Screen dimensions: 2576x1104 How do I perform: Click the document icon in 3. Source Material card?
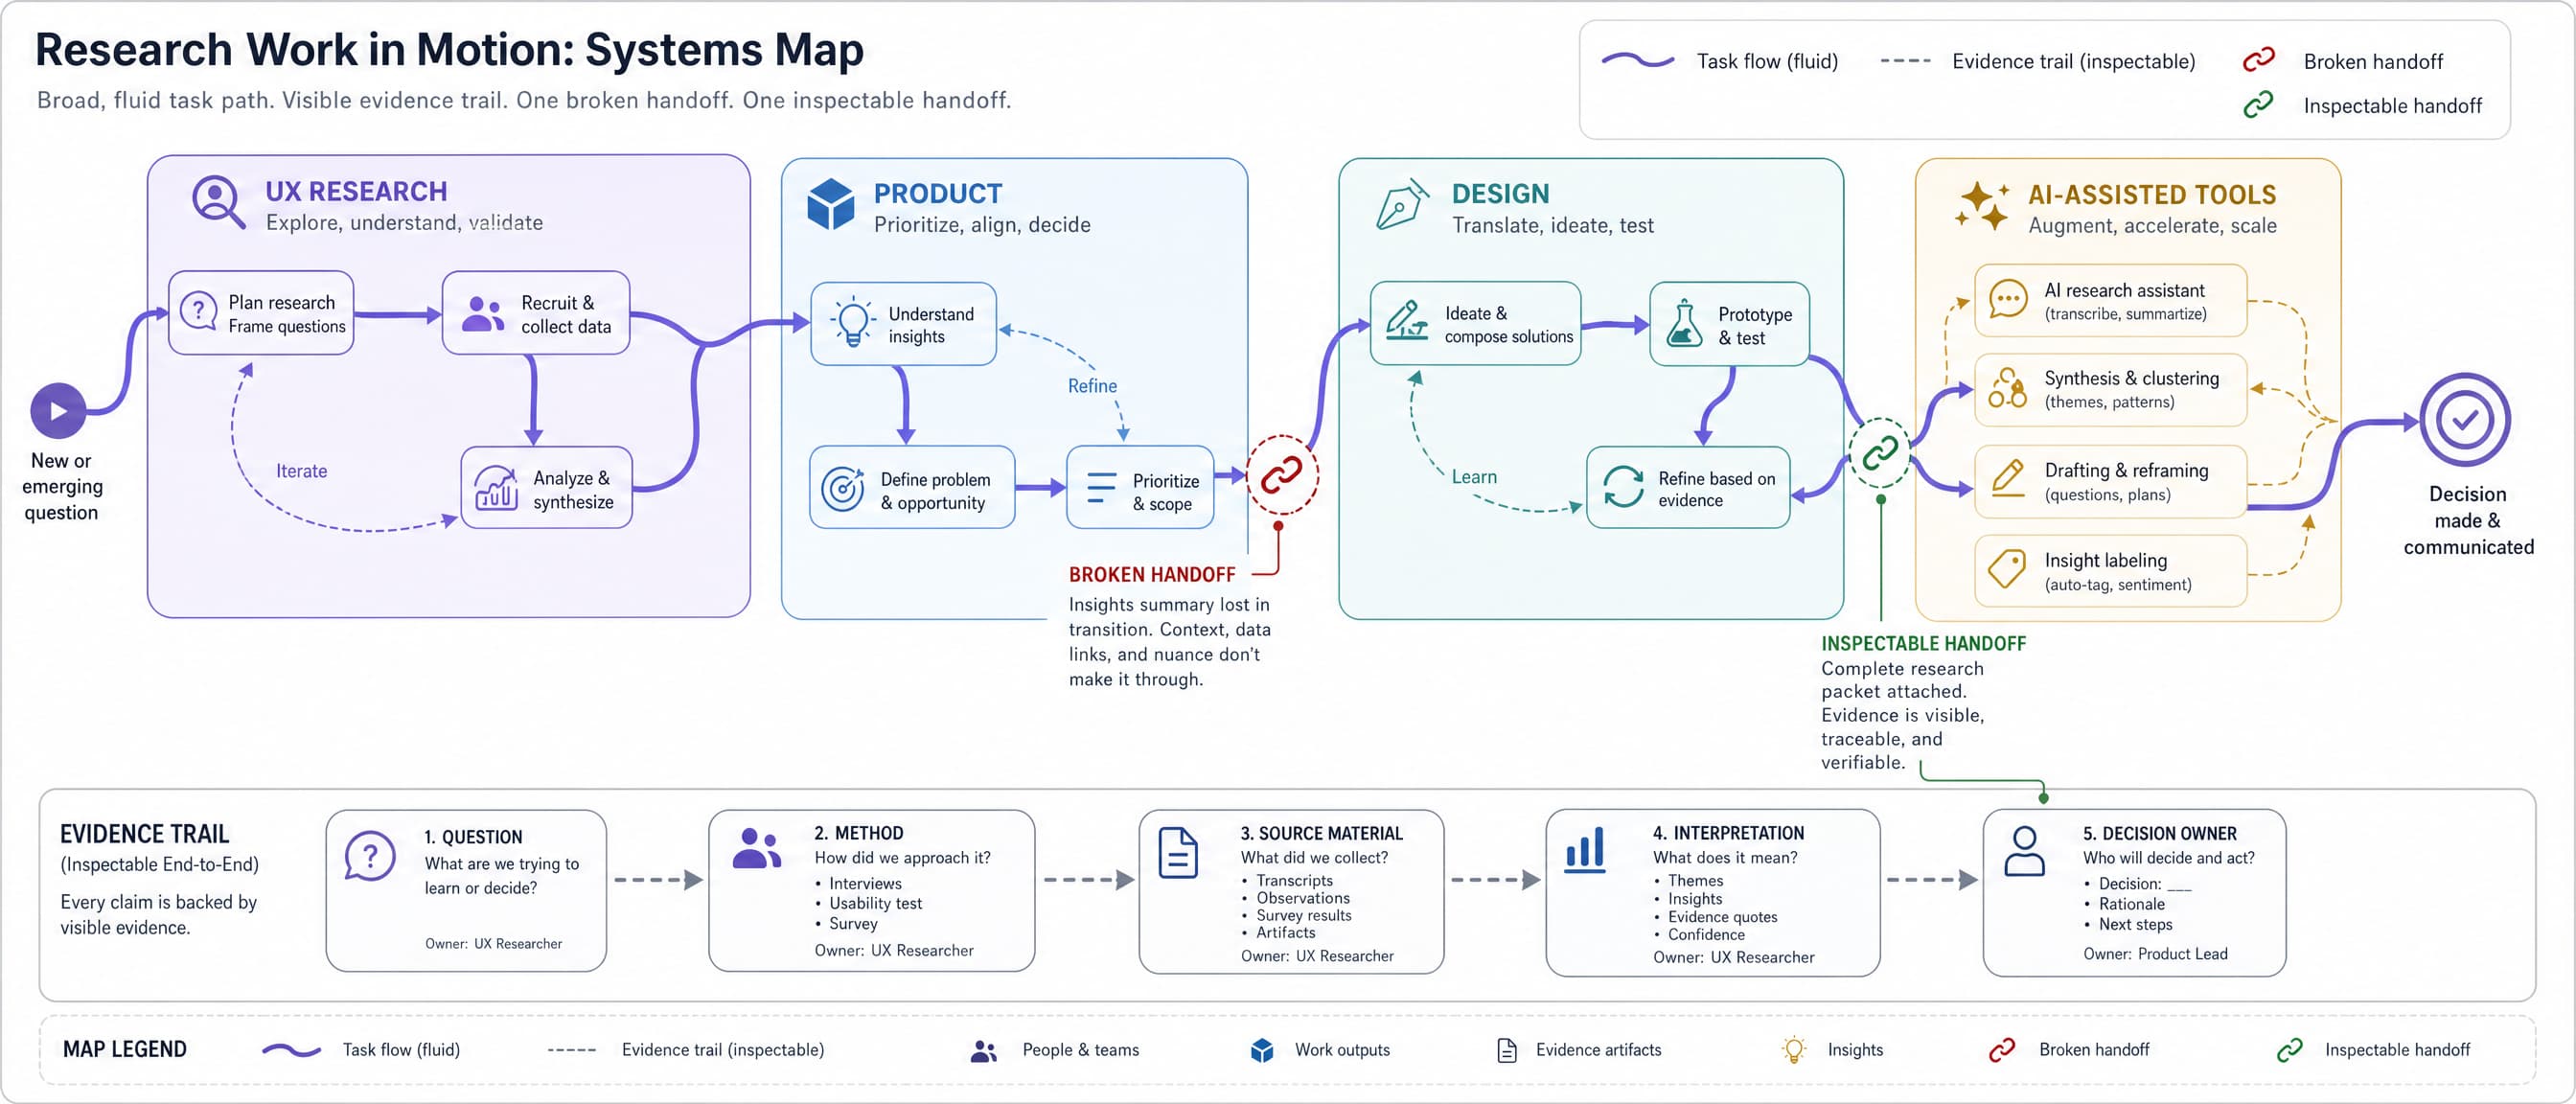1178,853
